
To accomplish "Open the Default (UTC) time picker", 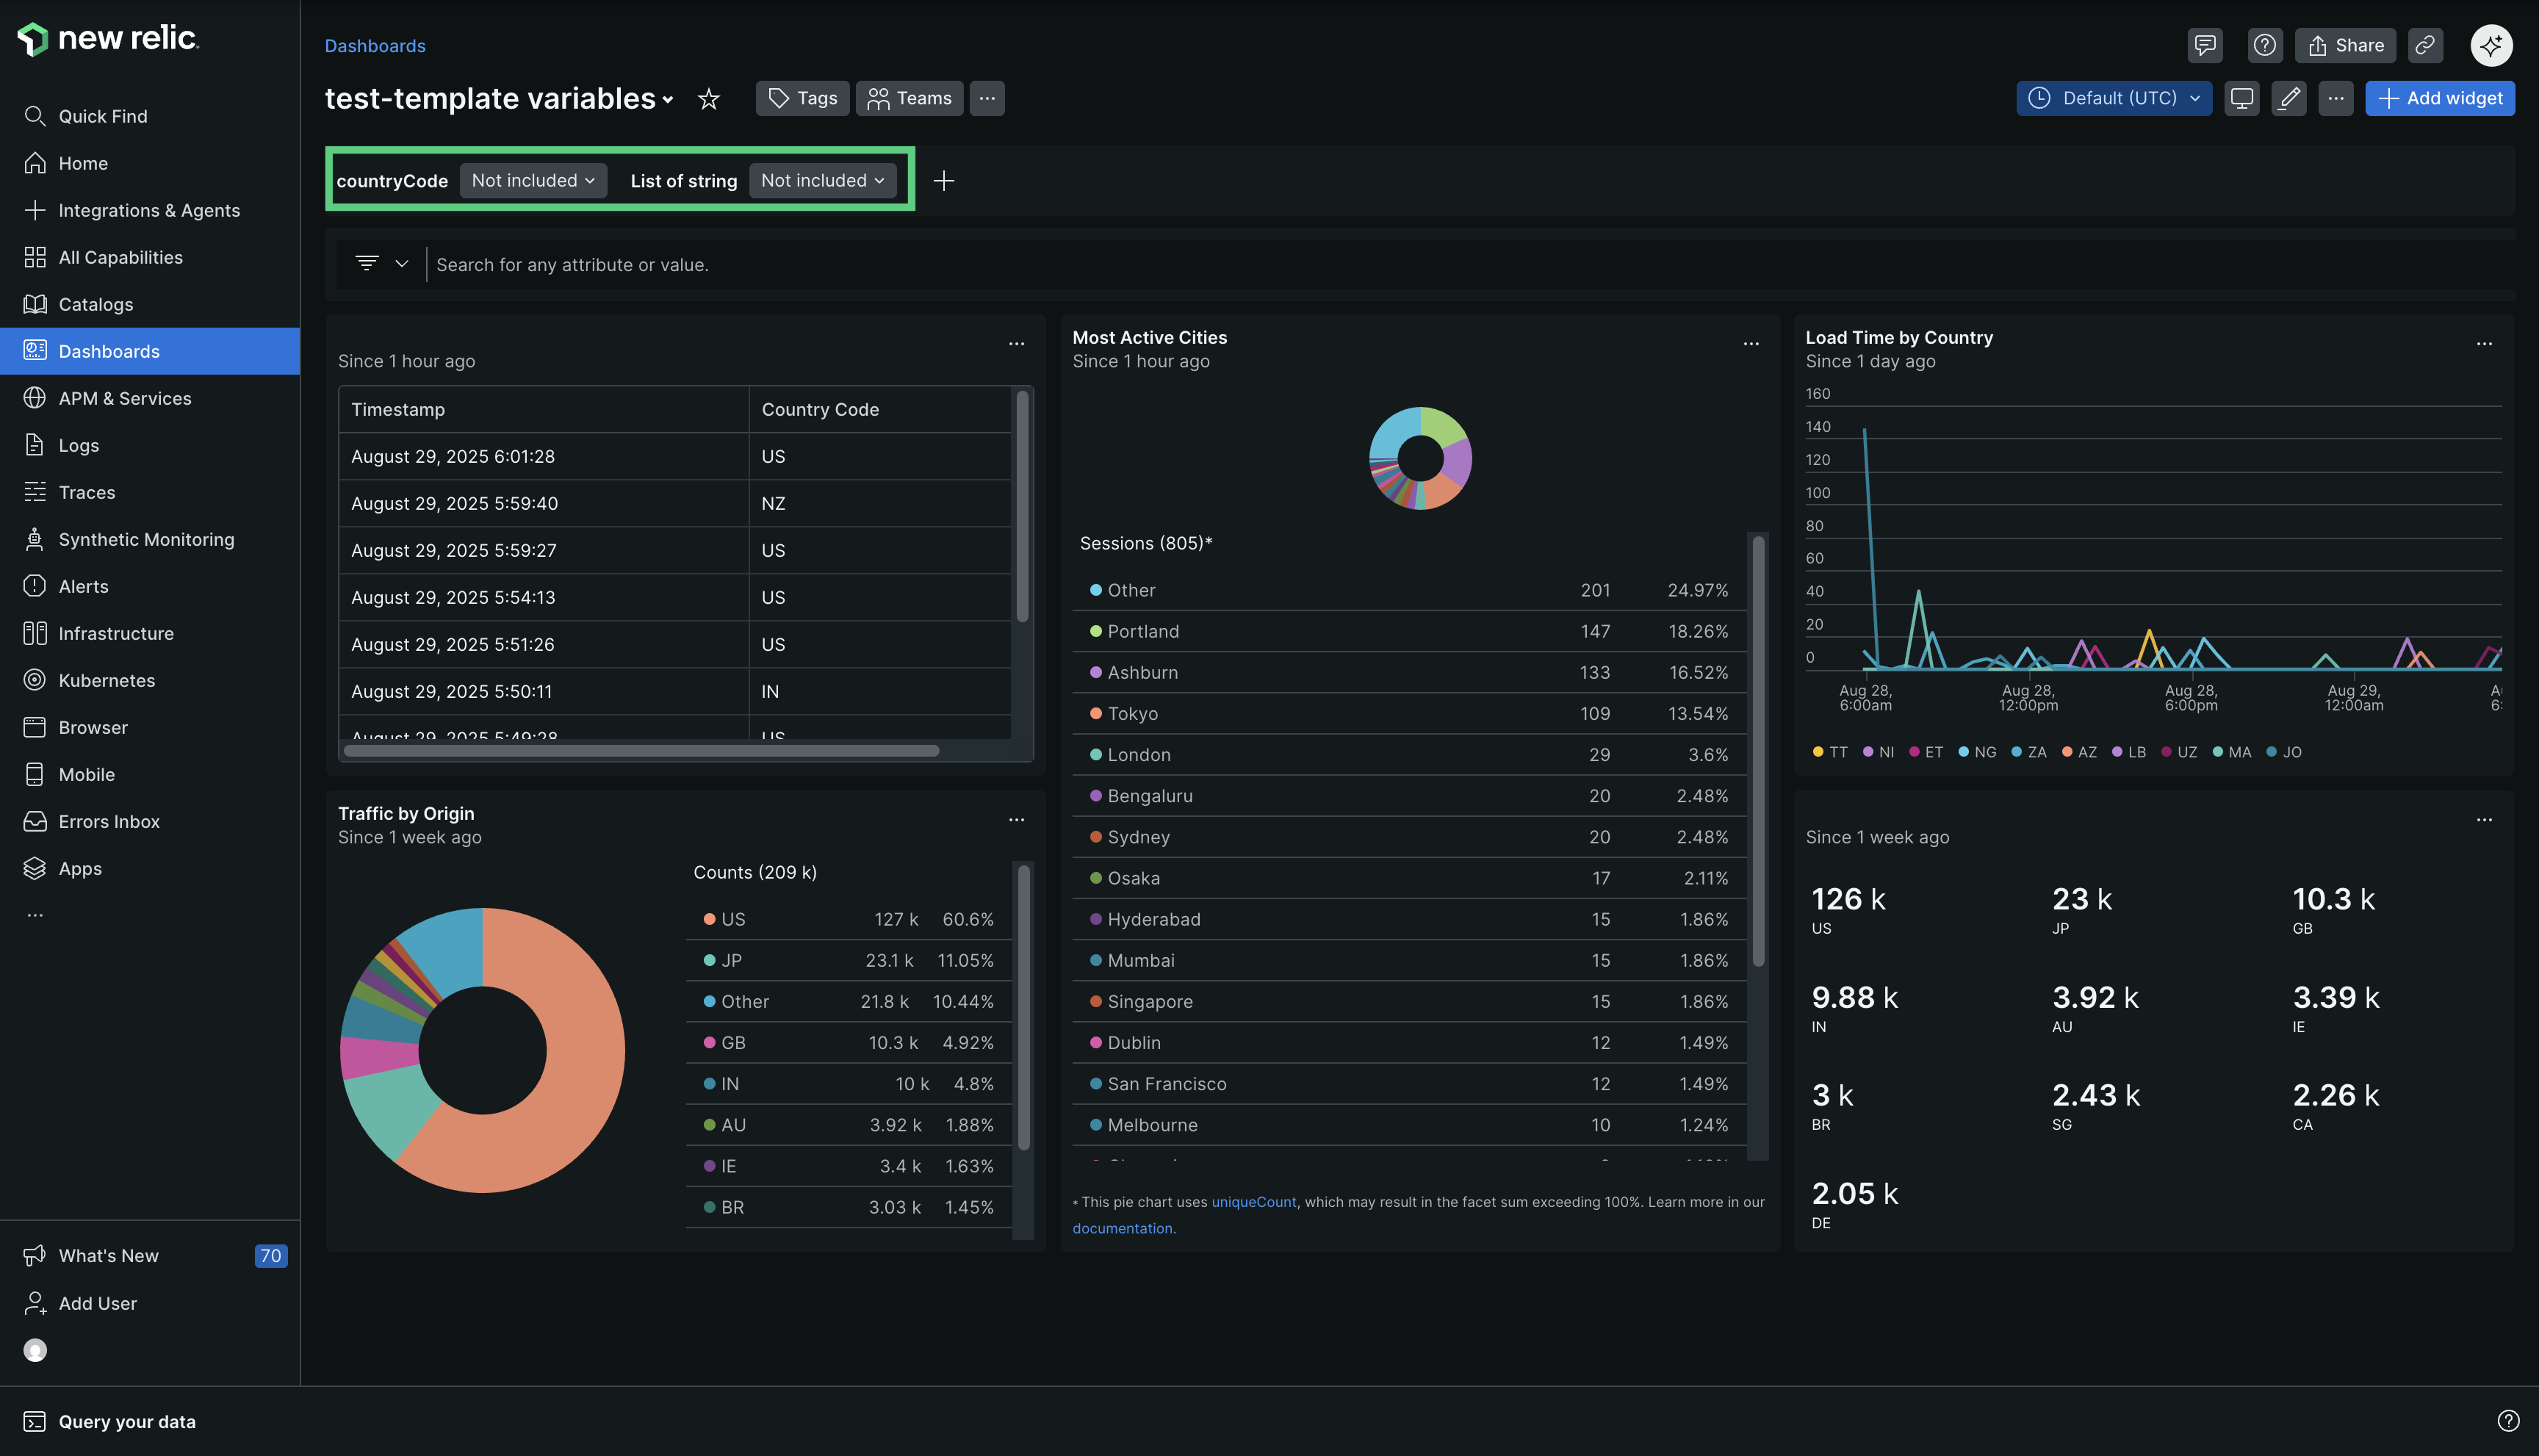I will click(x=2113, y=98).
